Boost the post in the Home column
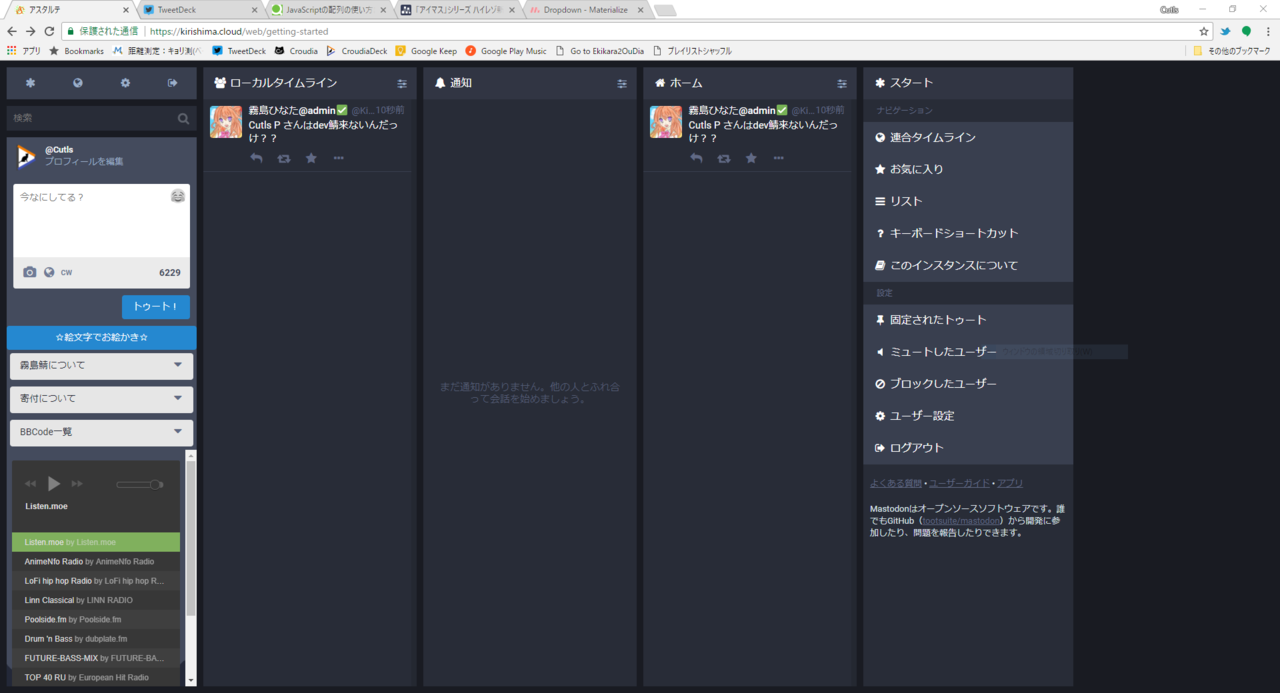The width and height of the screenshot is (1280, 693). [x=724, y=158]
